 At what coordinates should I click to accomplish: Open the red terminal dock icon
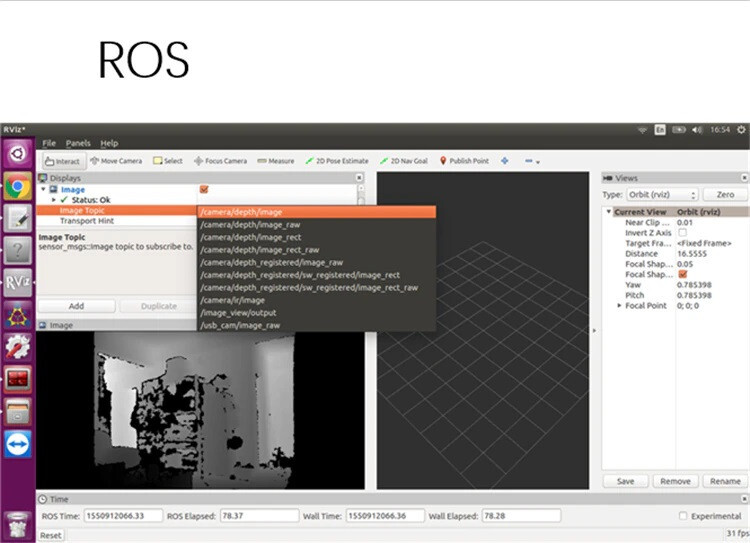[18, 379]
